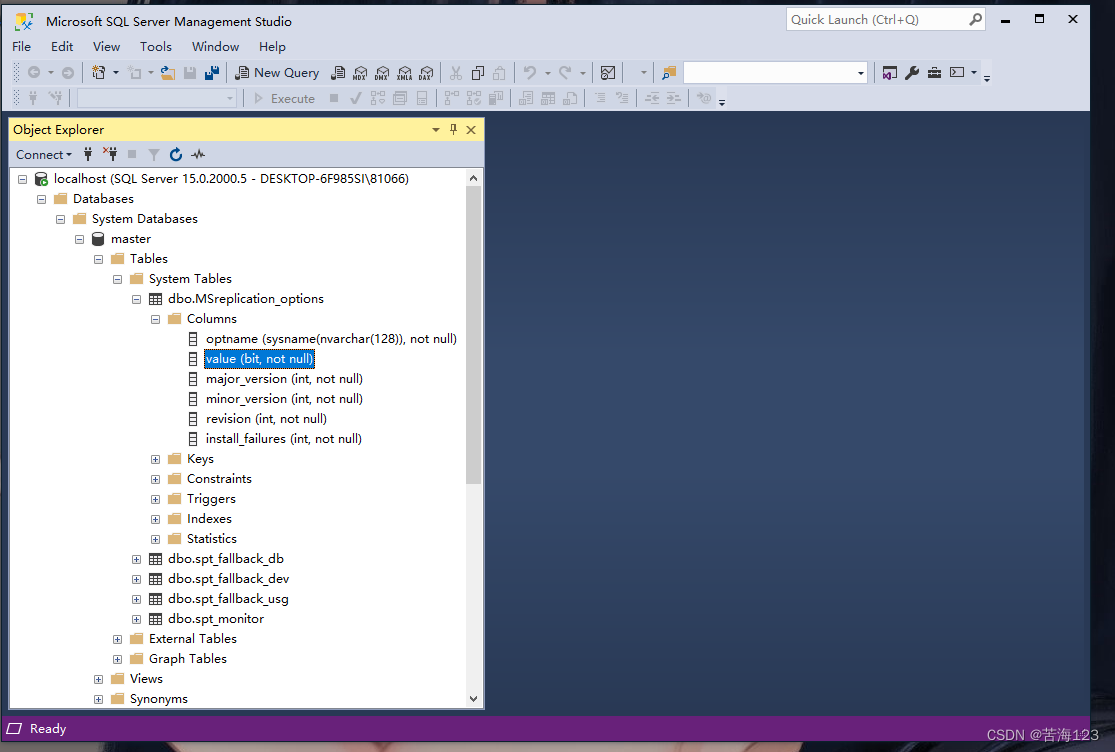Click the Solution Explorer window icon

(890, 72)
